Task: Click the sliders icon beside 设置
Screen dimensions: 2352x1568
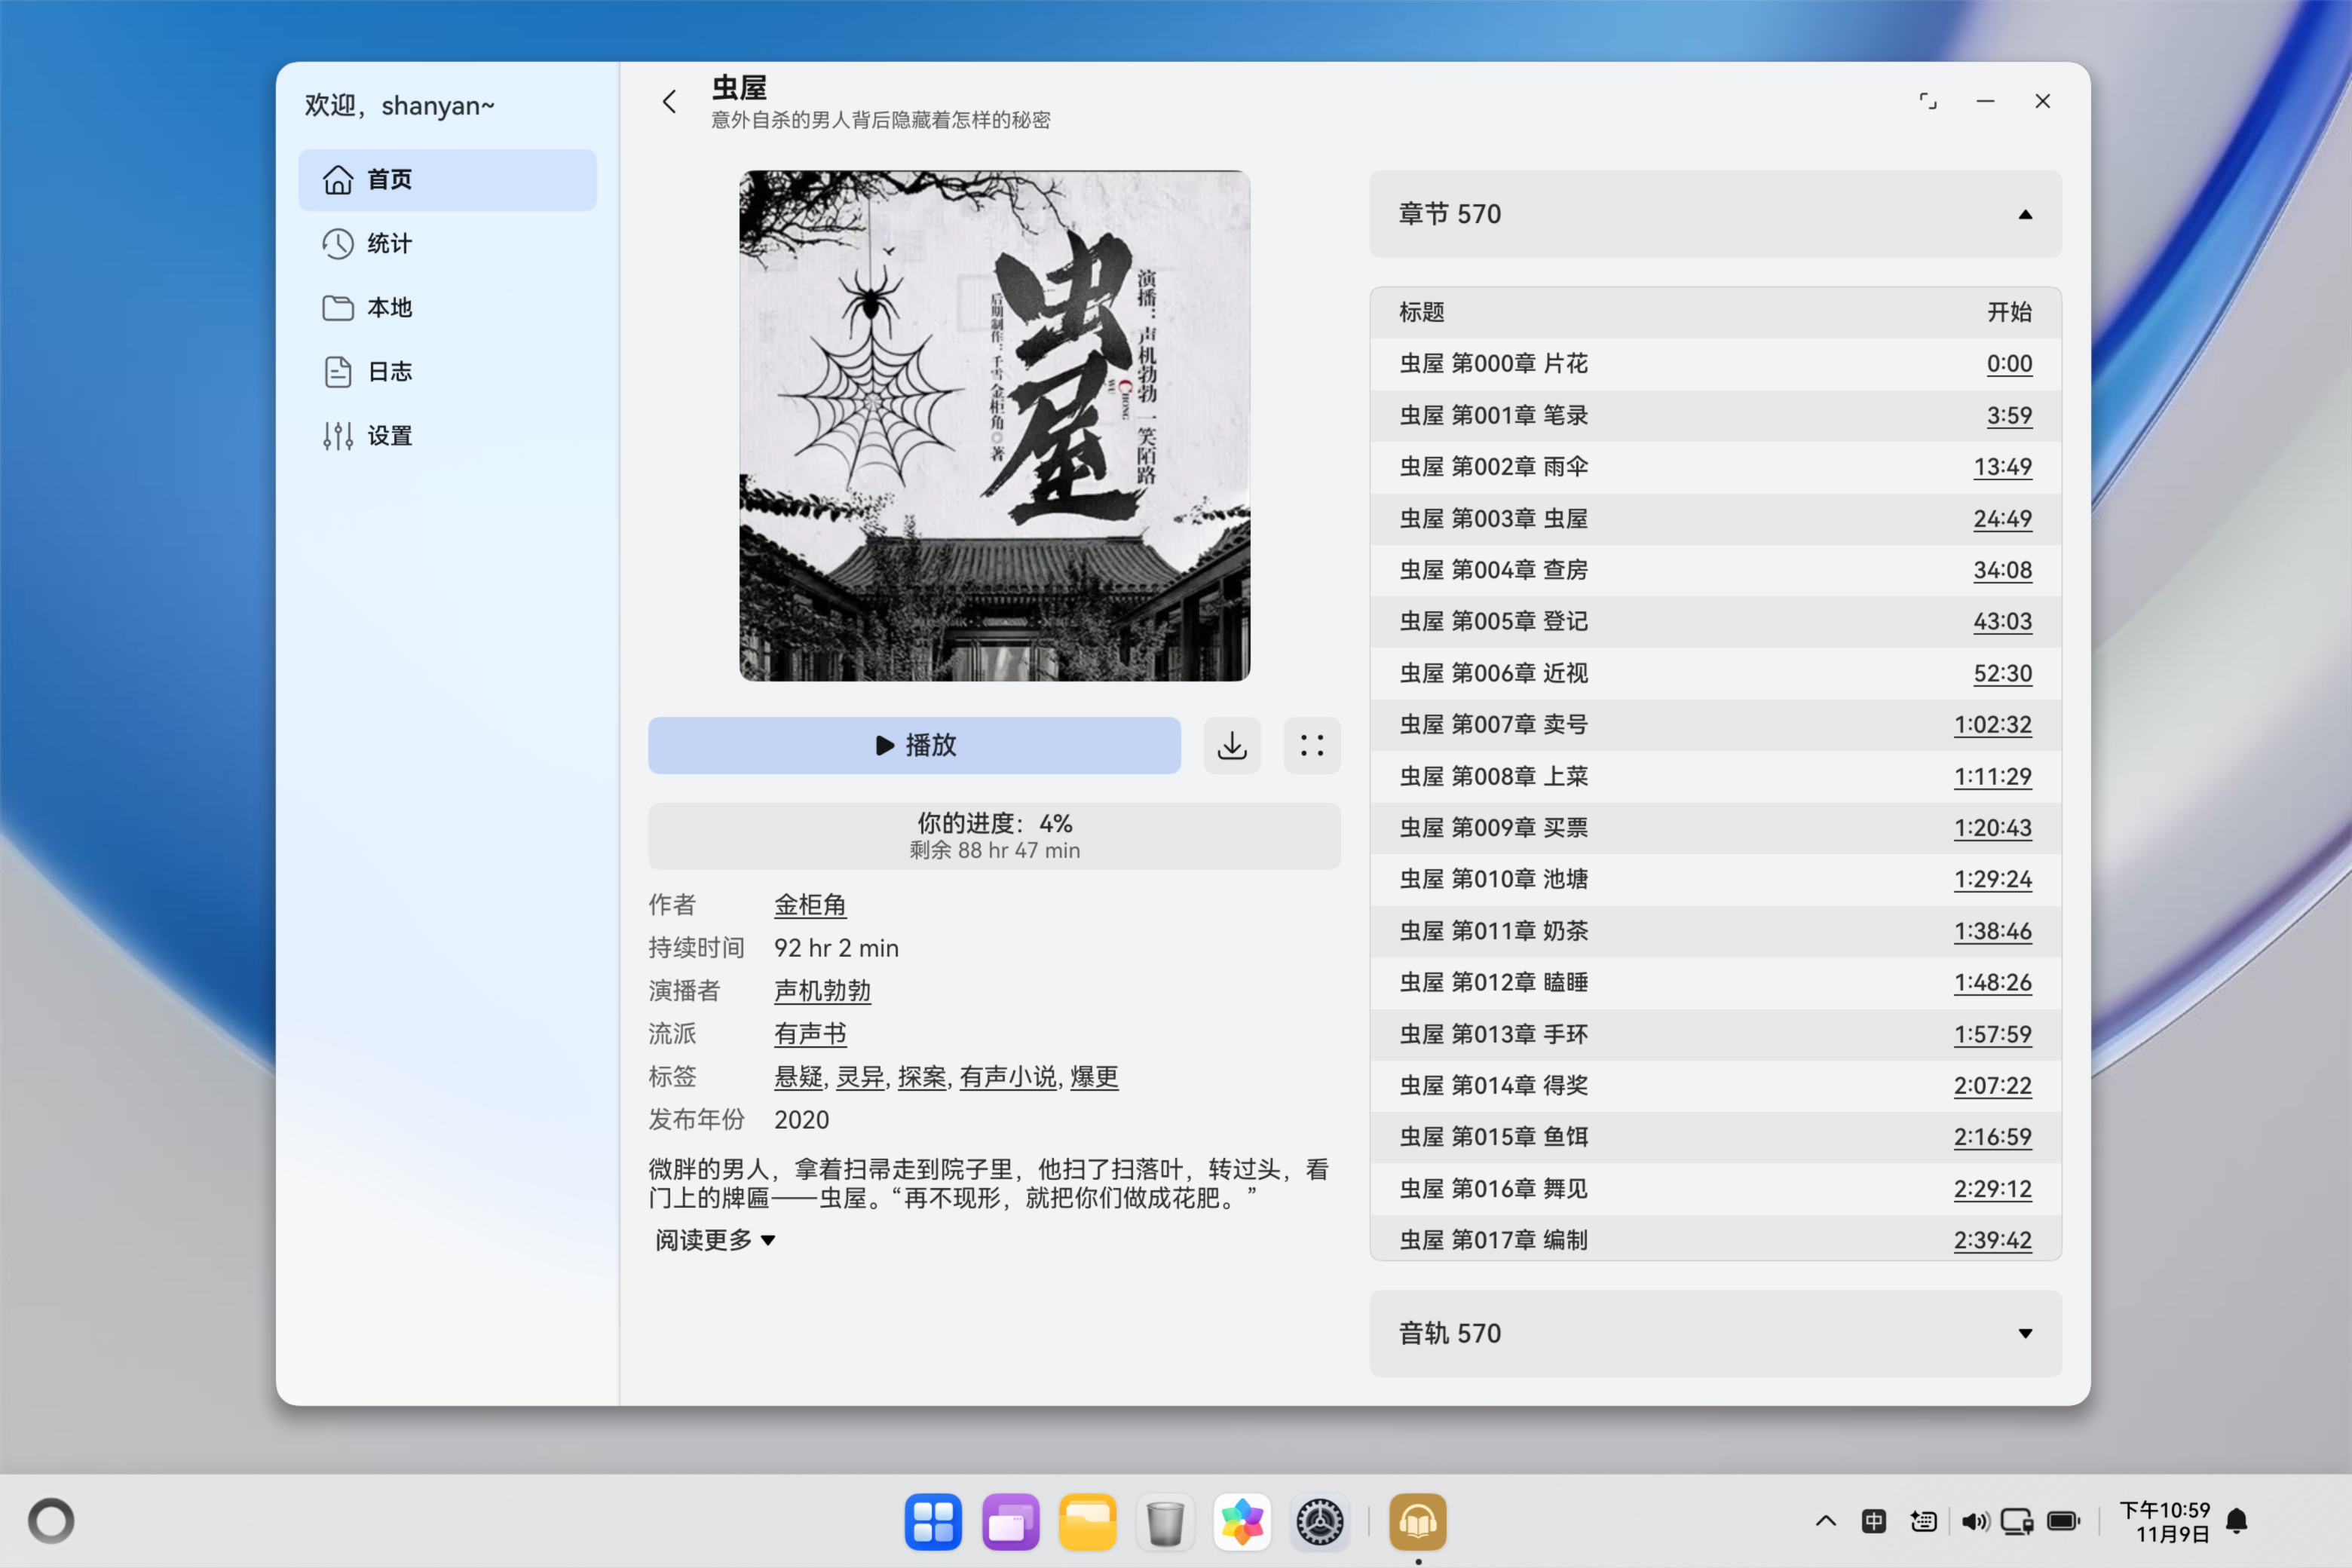Action: (338, 436)
